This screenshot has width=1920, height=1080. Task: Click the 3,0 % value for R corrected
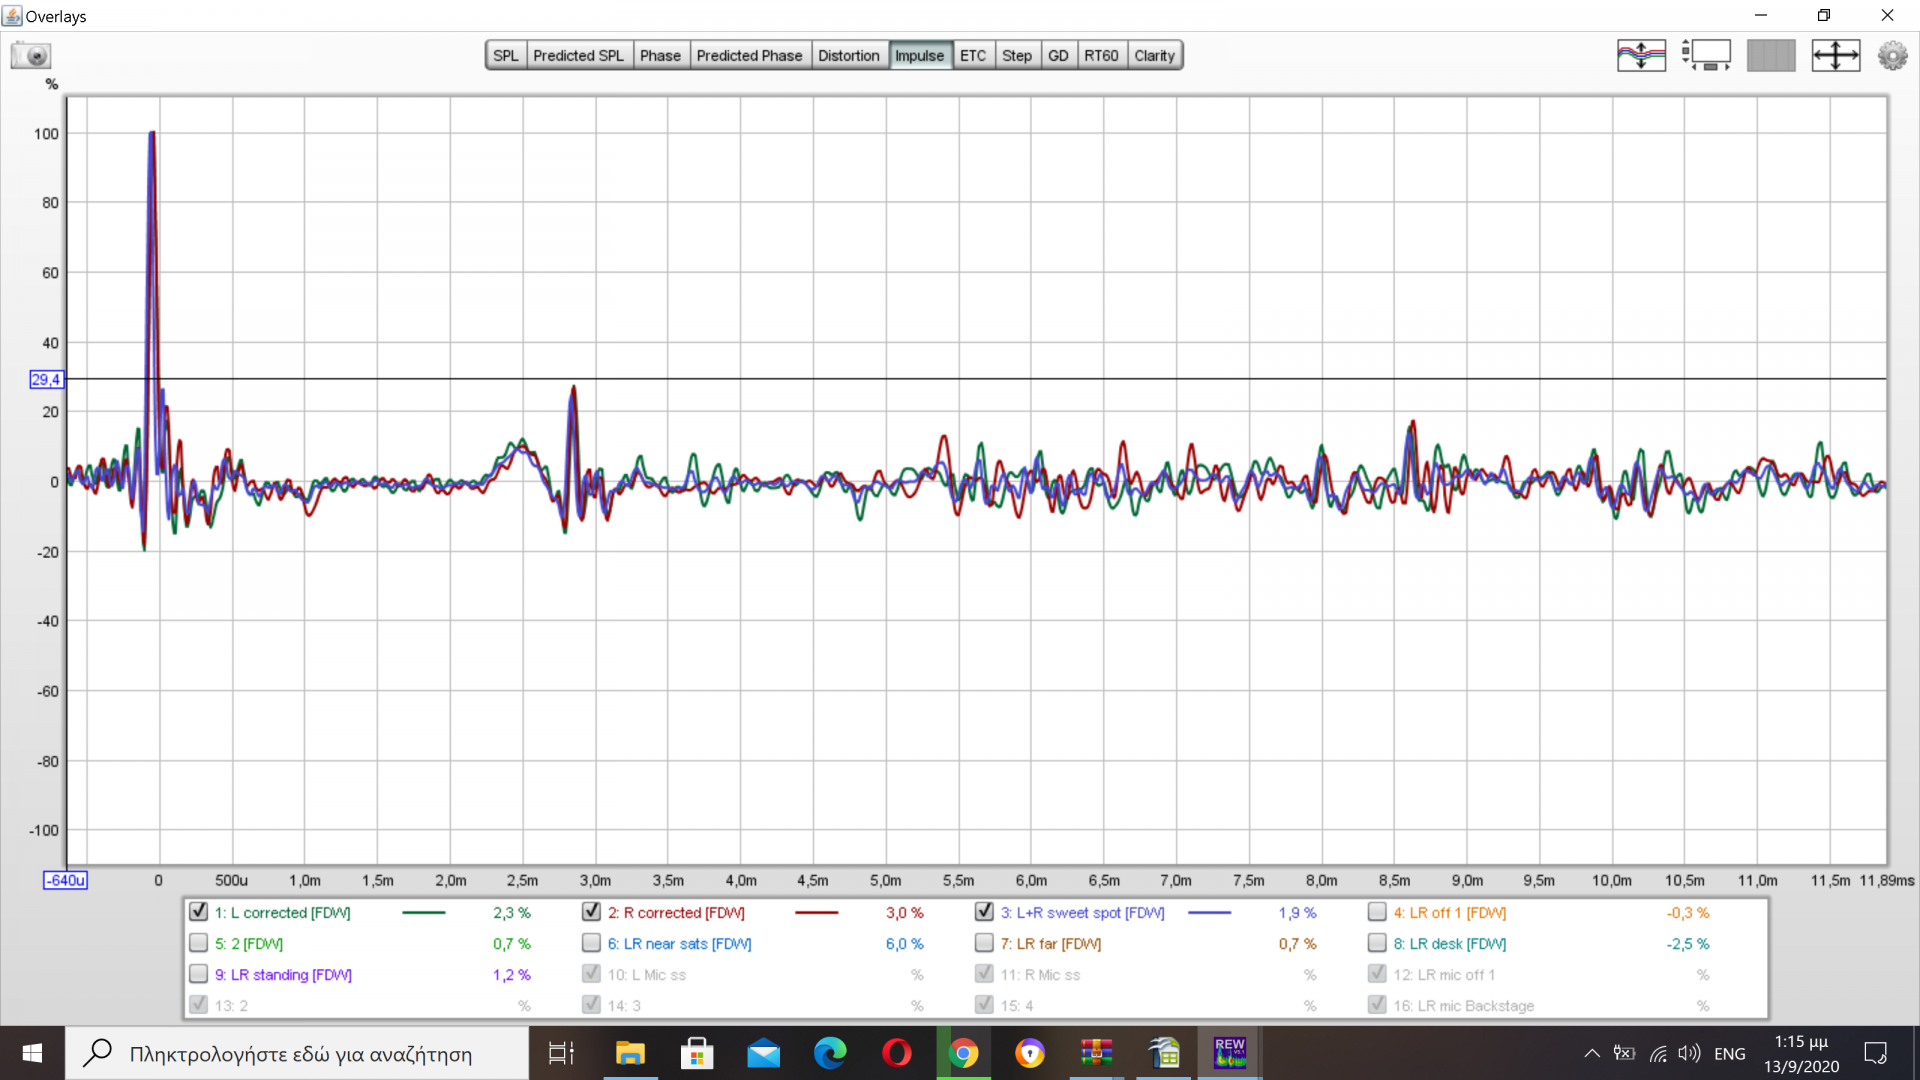pos(904,913)
